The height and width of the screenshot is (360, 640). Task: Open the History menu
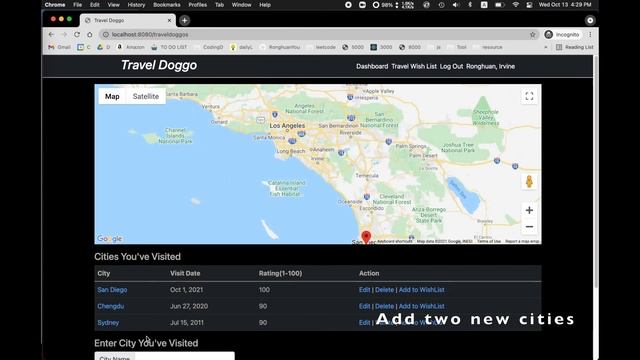136,5
